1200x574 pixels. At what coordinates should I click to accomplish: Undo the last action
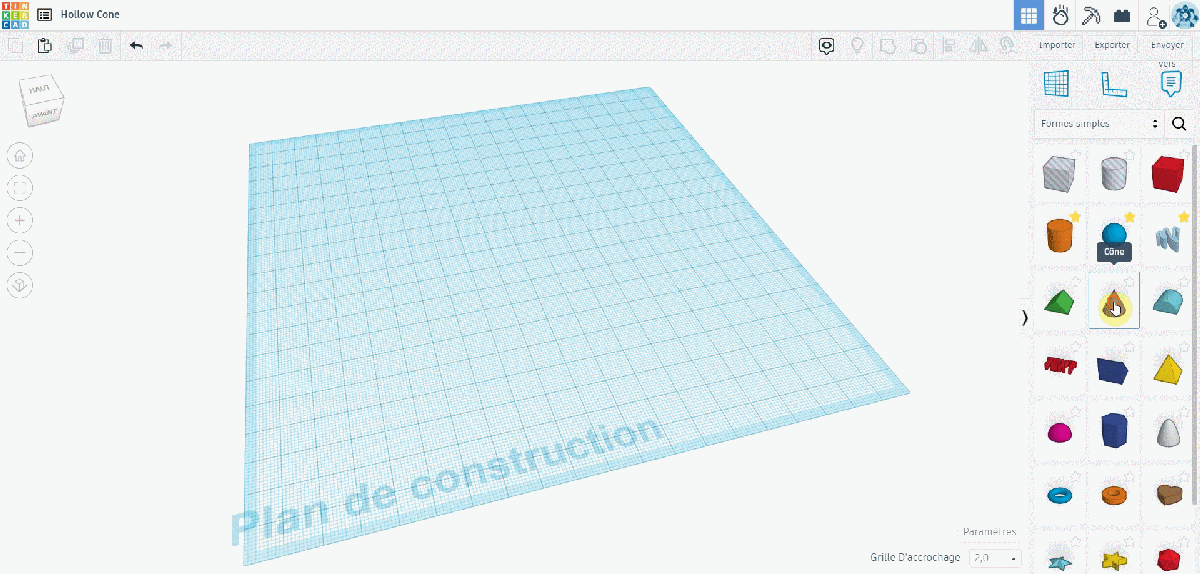pos(137,45)
